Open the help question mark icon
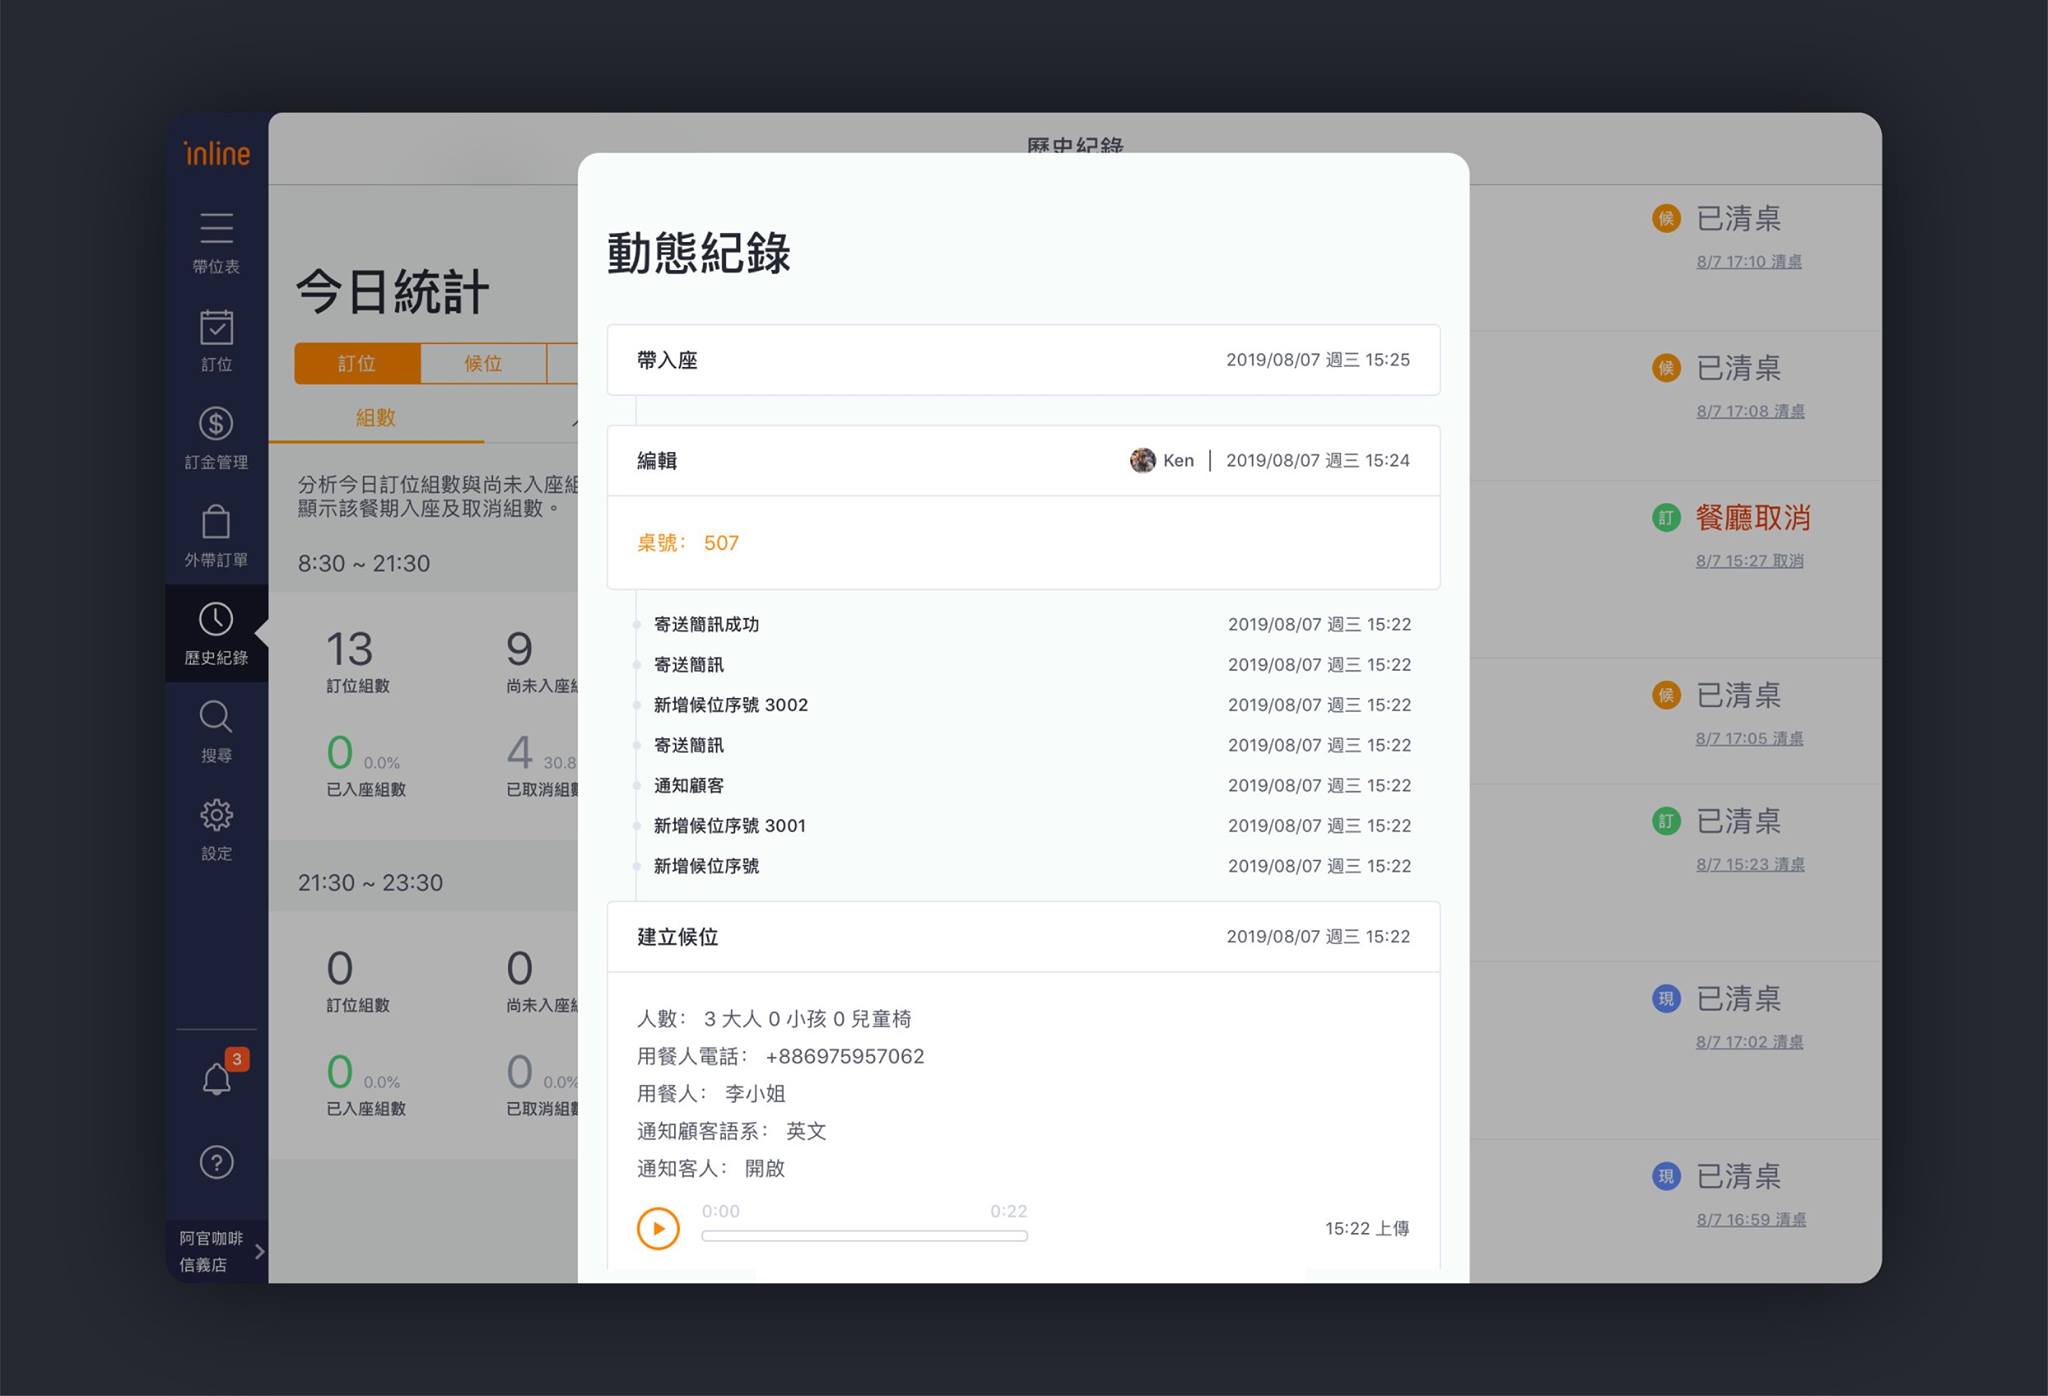The width and height of the screenshot is (2048, 1396). tap(216, 1162)
